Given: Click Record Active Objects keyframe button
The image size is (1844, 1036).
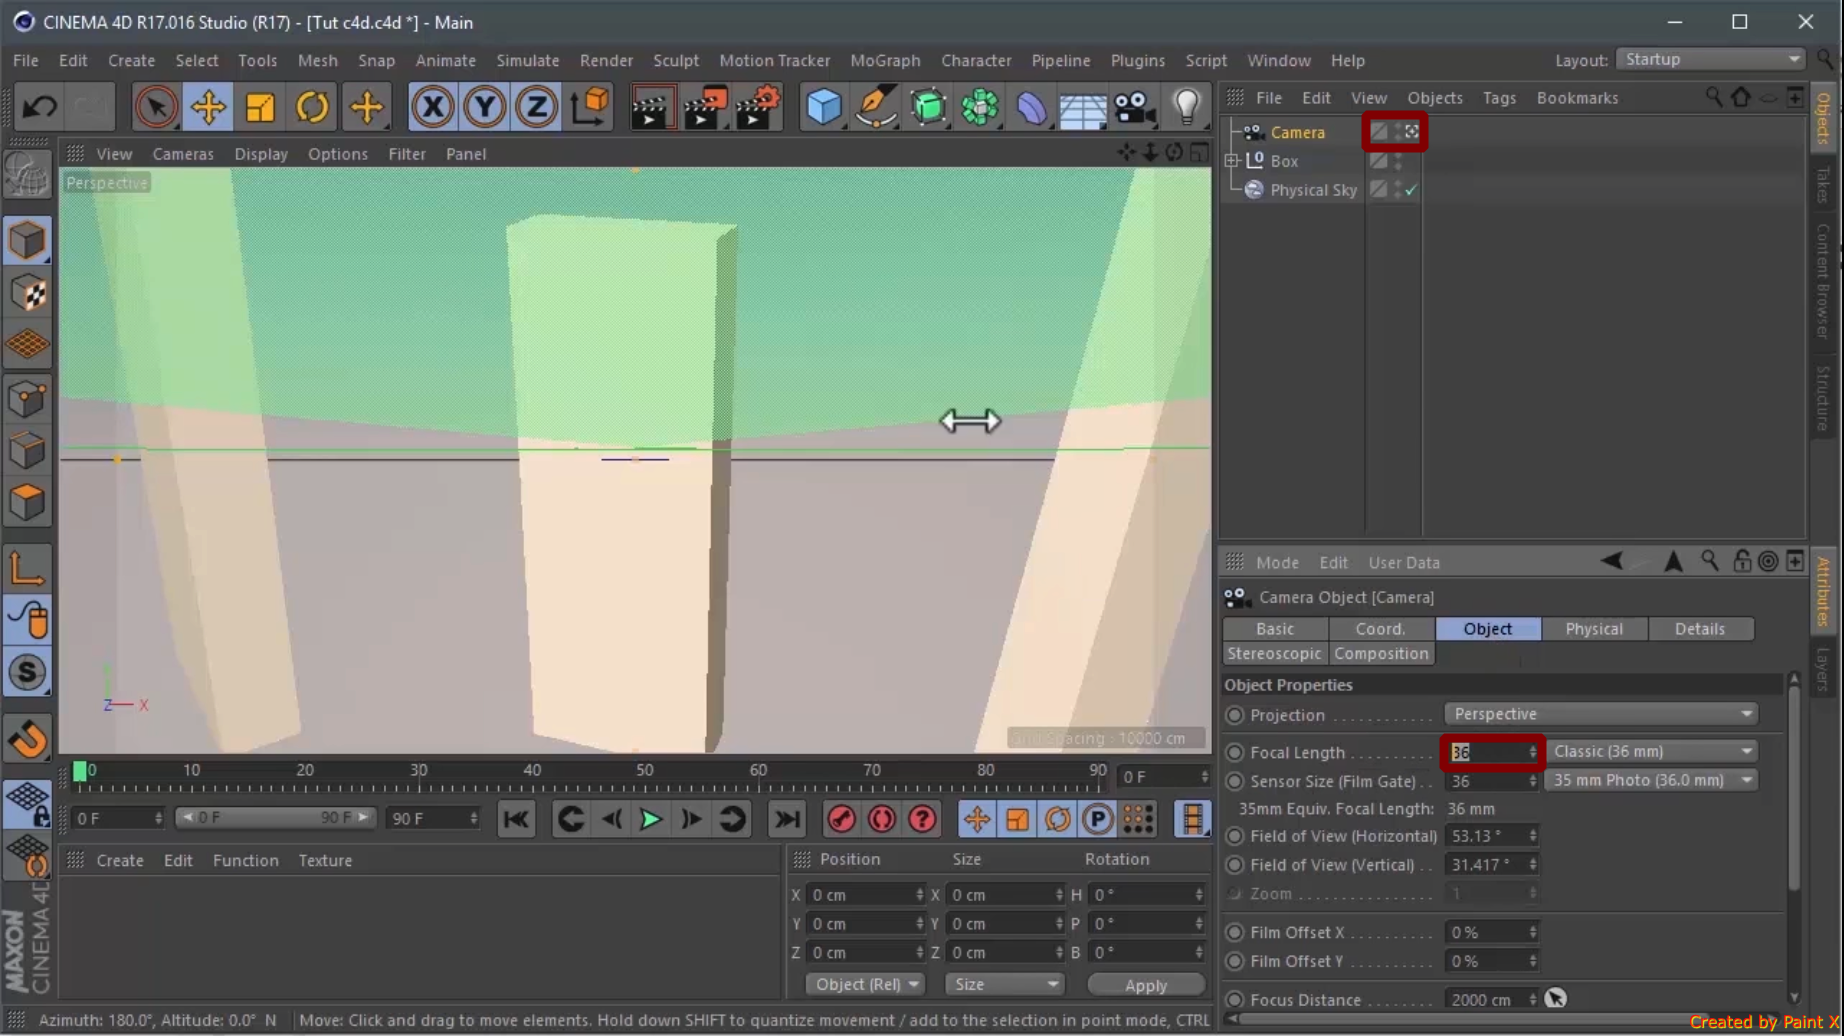Looking at the screenshot, I should pyautogui.click(x=842, y=819).
